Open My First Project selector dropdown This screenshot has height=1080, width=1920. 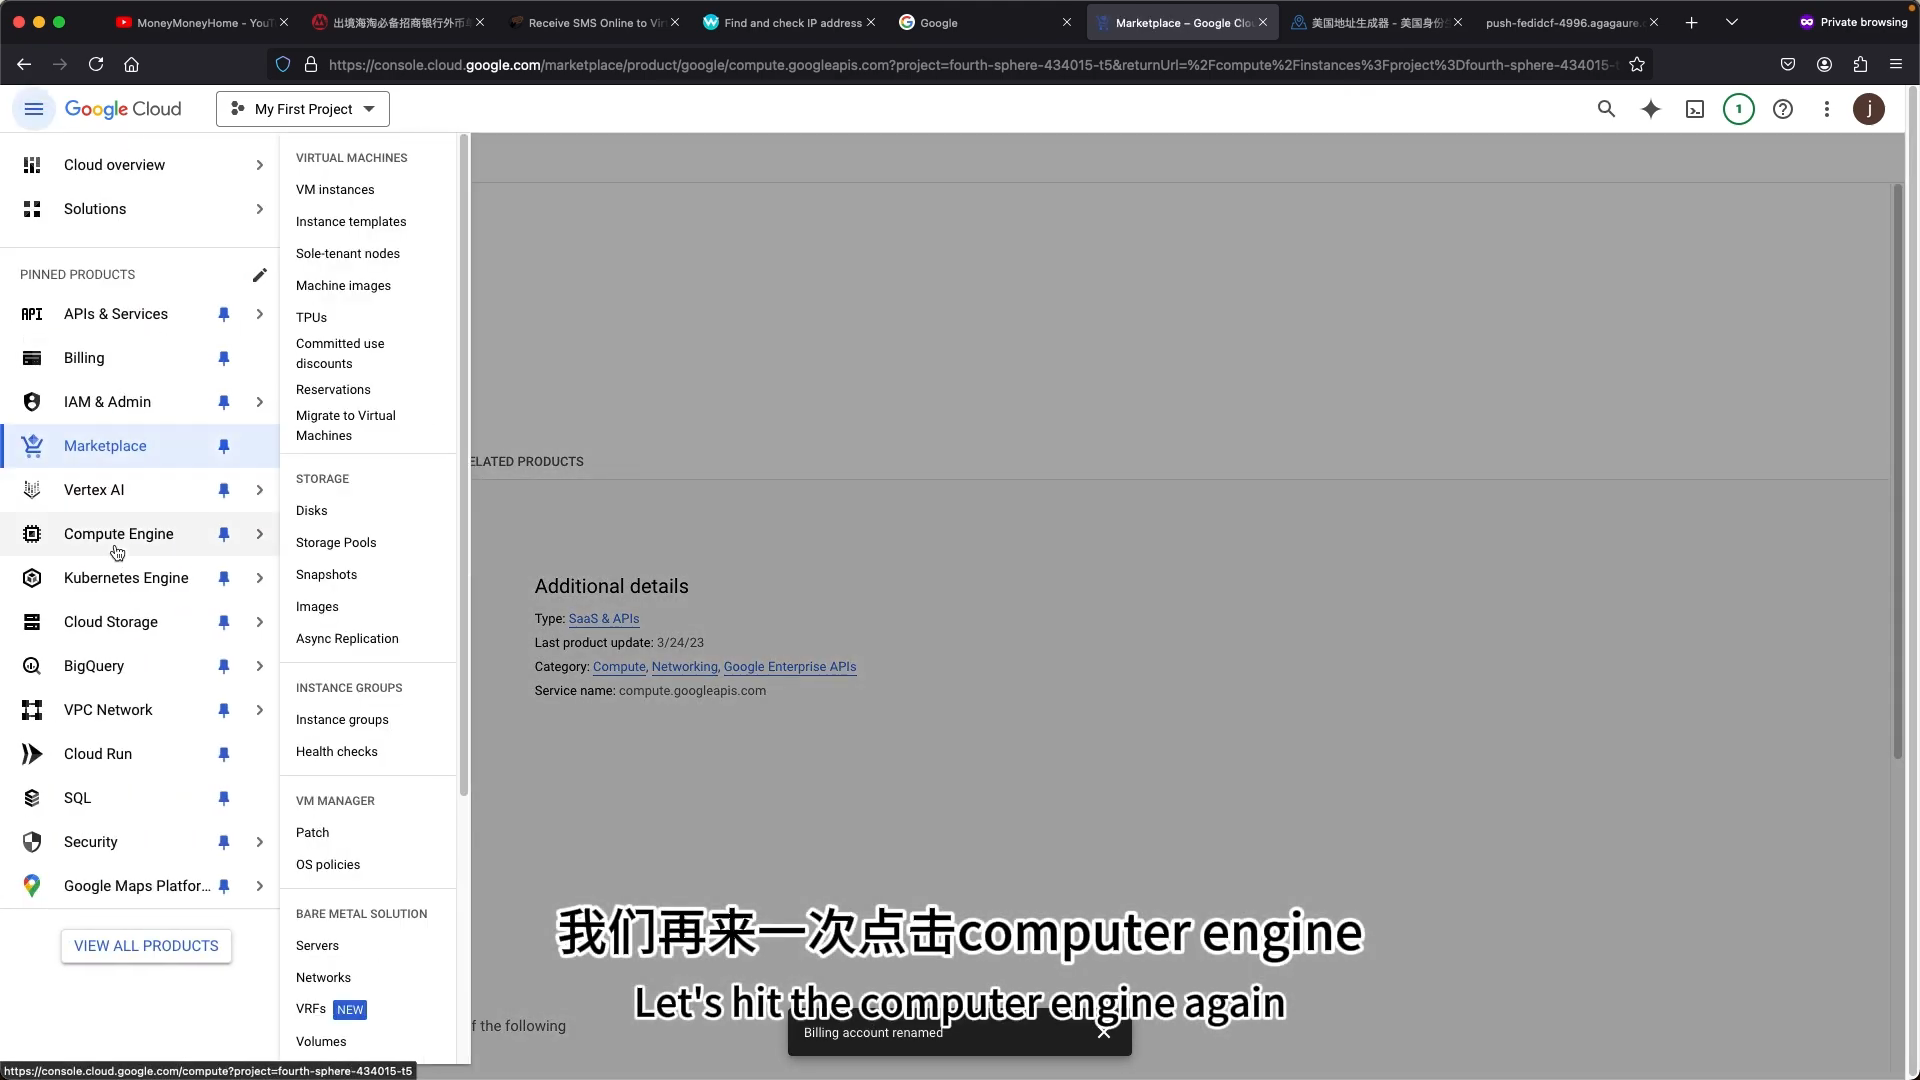point(303,109)
